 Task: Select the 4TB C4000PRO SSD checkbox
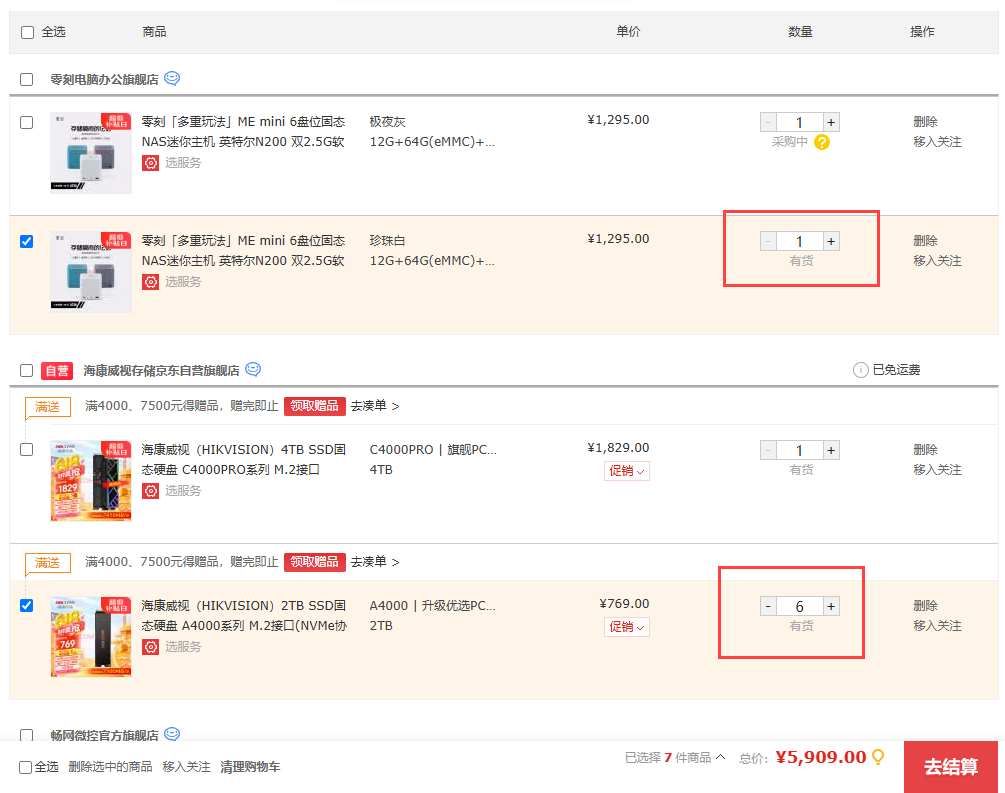pyautogui.click(x=27, y=449)
